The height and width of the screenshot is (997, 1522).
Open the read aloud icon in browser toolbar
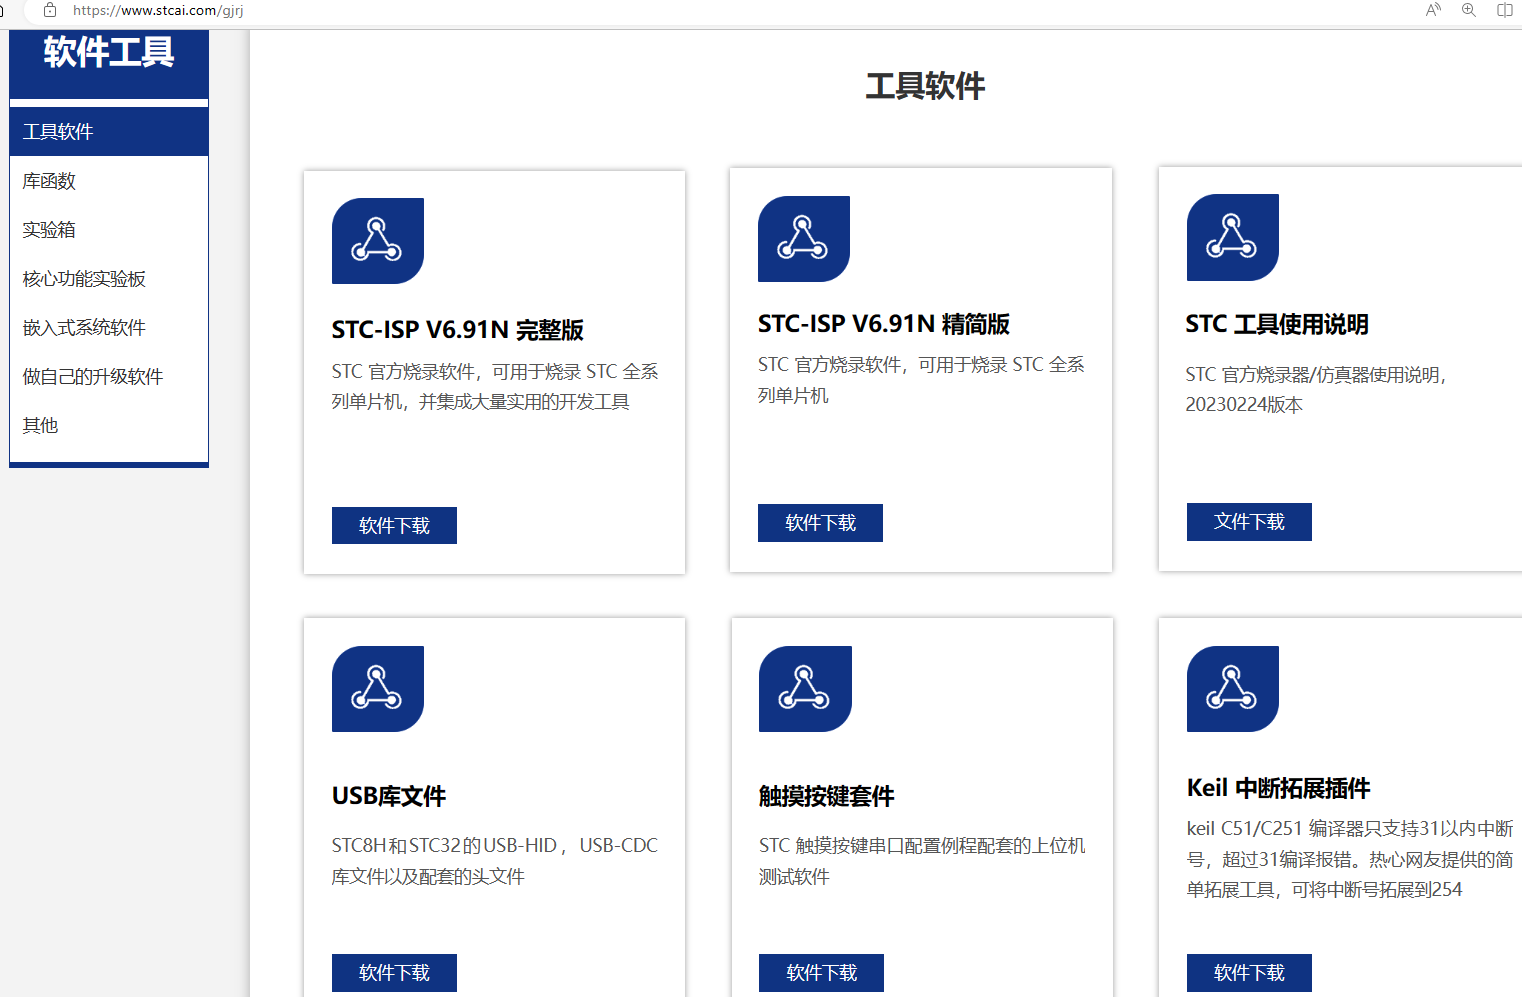(x=1433, y=10)
